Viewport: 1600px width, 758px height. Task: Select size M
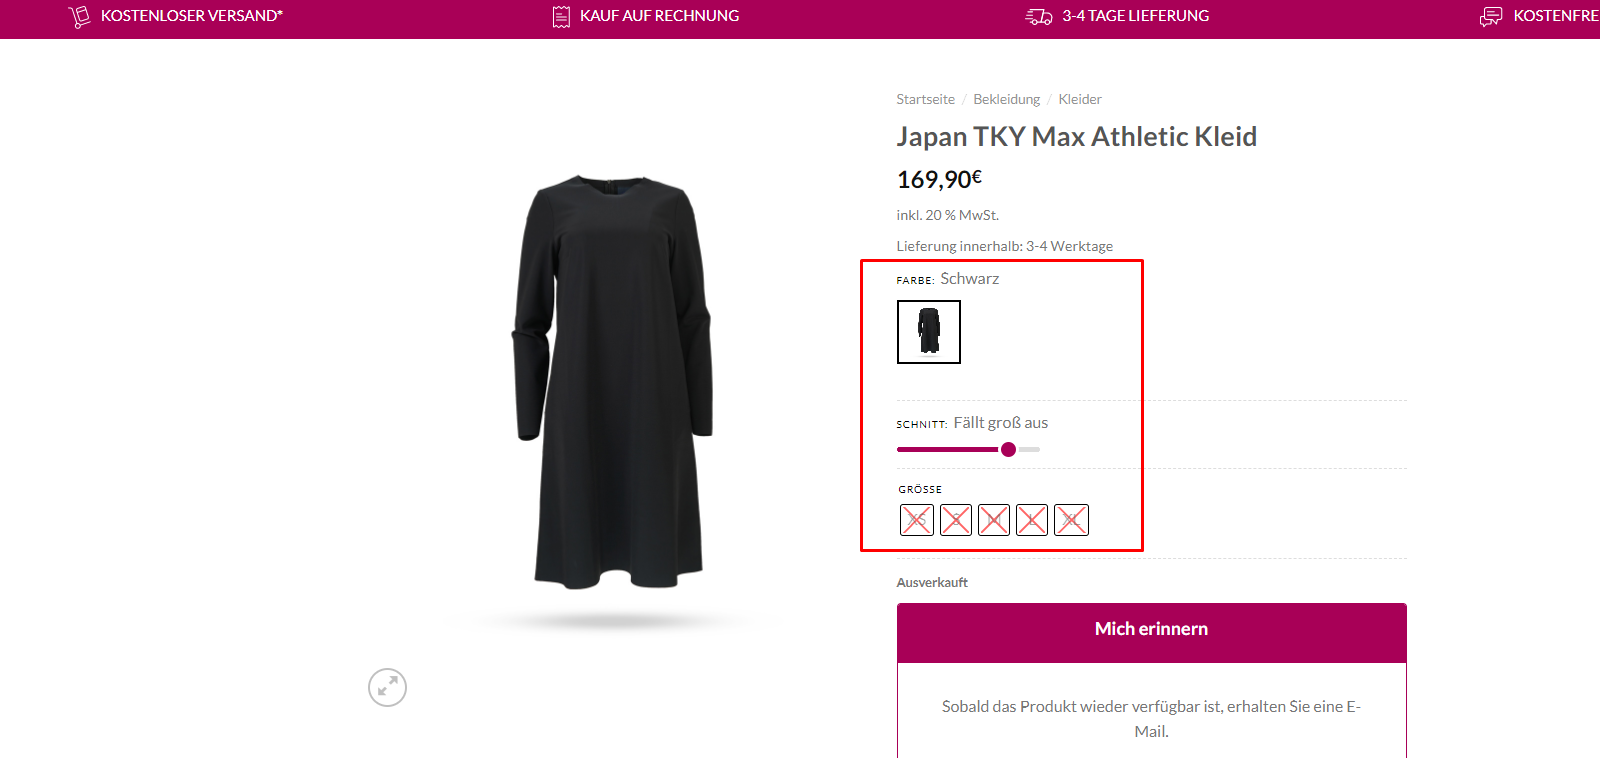click(994, 520)
